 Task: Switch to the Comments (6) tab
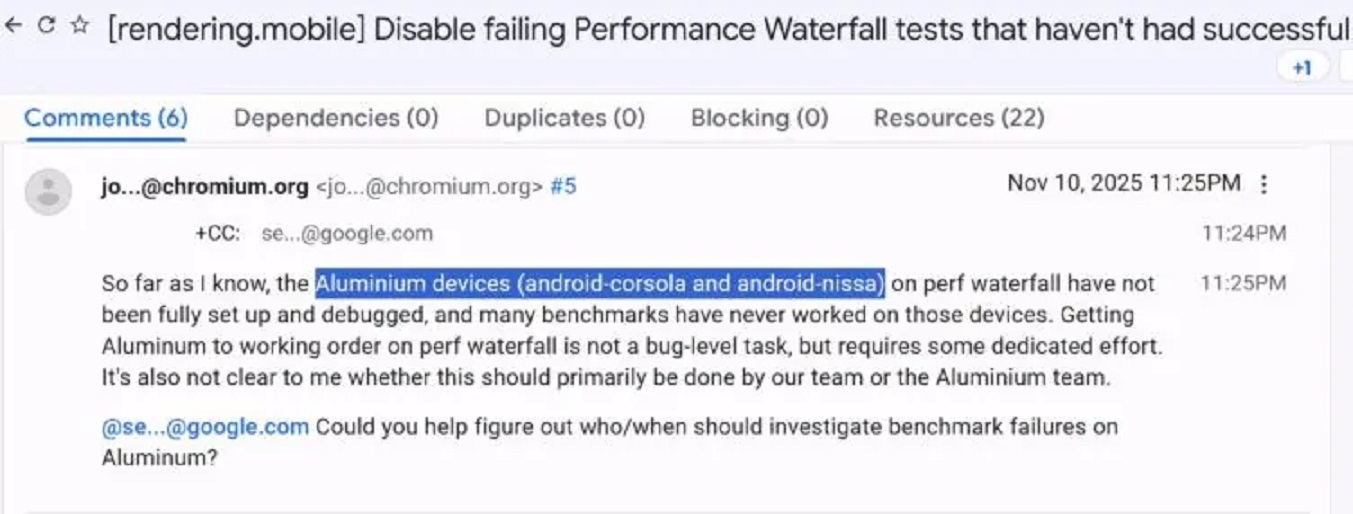coord(106,118)
